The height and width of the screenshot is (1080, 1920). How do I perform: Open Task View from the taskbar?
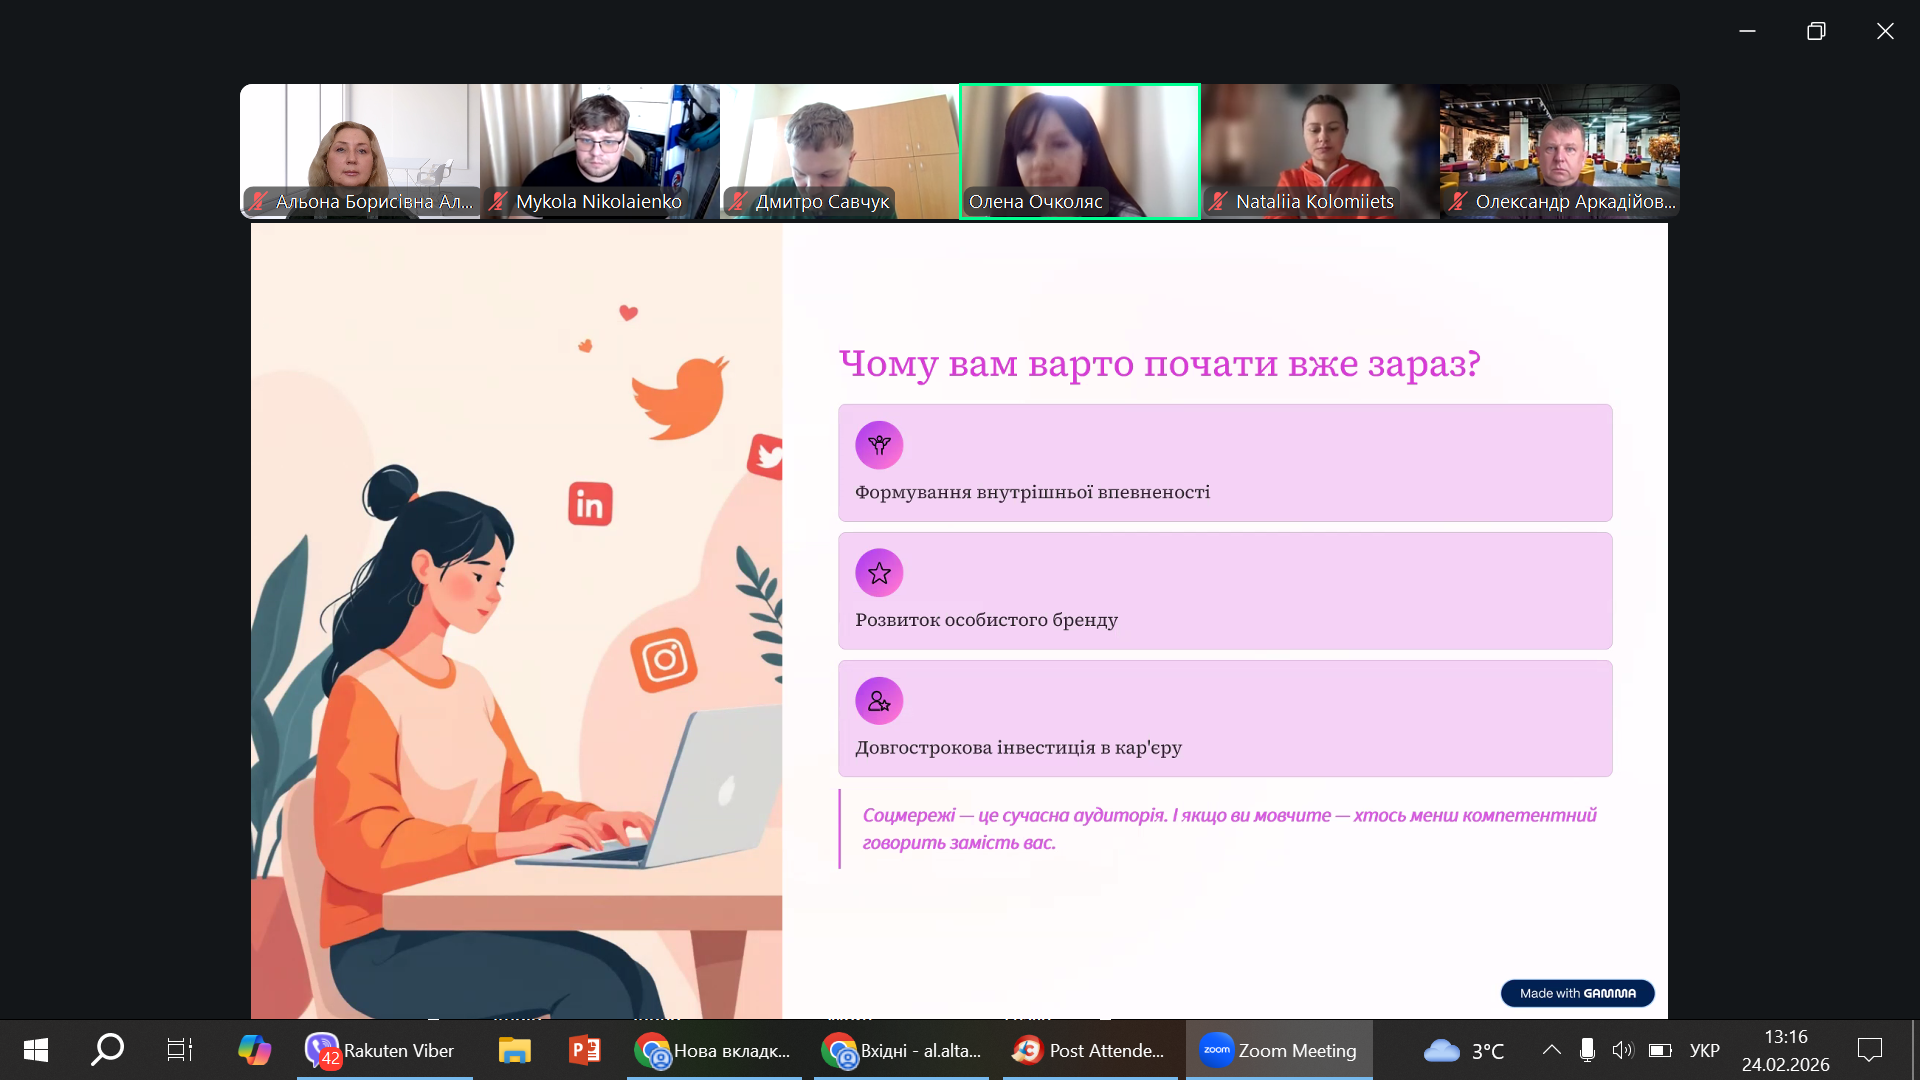[x=179, y=1050]
